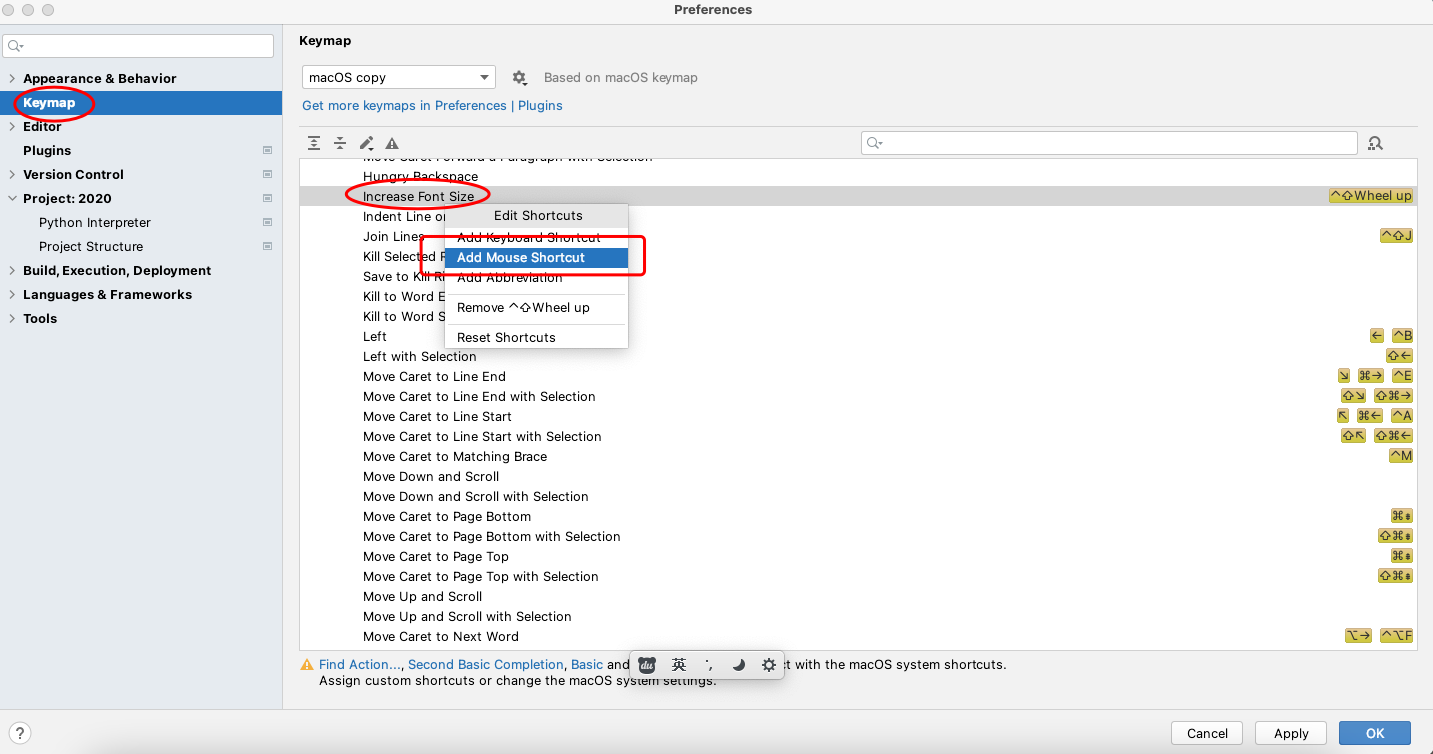Click the Plugins project-level settings icon
The width and height of the screenshot is (1433, 754).
tap(267, 150)
